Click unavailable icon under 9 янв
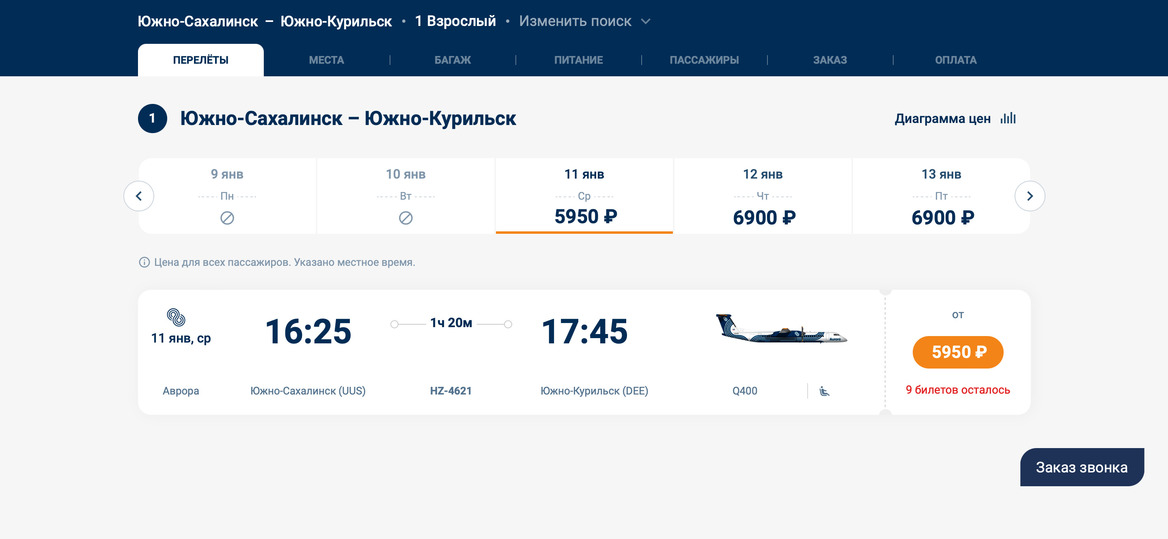The image size is (1168, 539). [227, 218]
